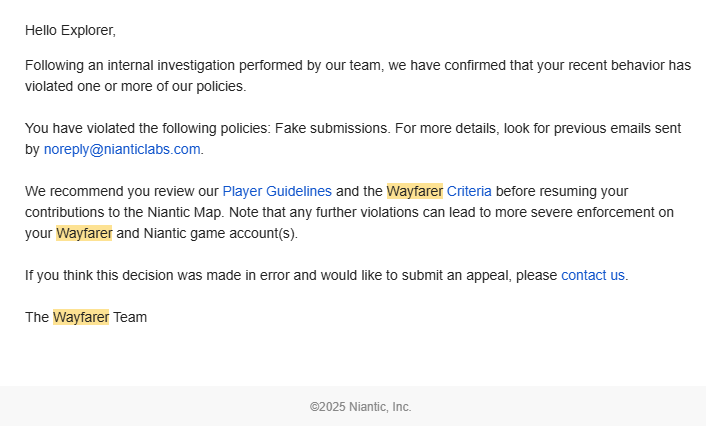Click the contact us link
Viewport: 706px width, 426px height.
pyautogui.click(x=593, y=275)
